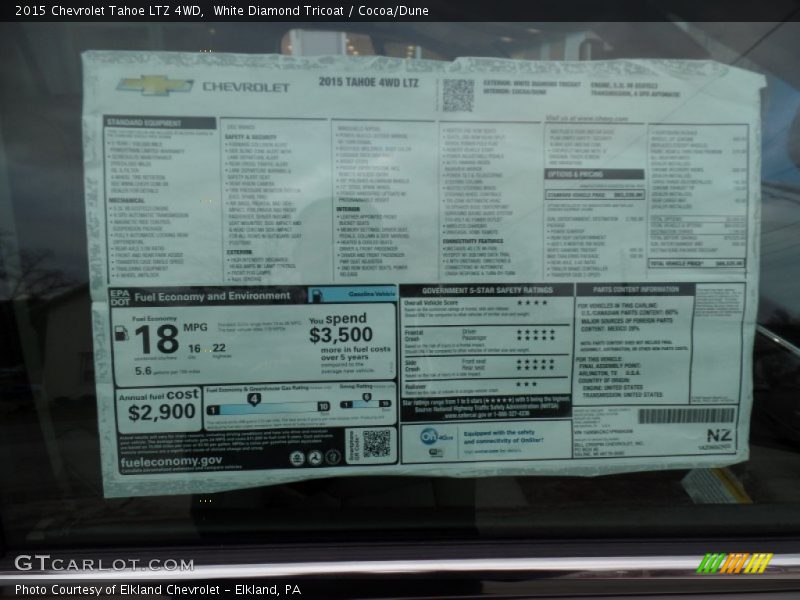This screenshot has width=800, height=600.
Task: Click the GOVERNMENT 5-STAR SAFETY RATINGS header
Action: click(x=487, y=290)
